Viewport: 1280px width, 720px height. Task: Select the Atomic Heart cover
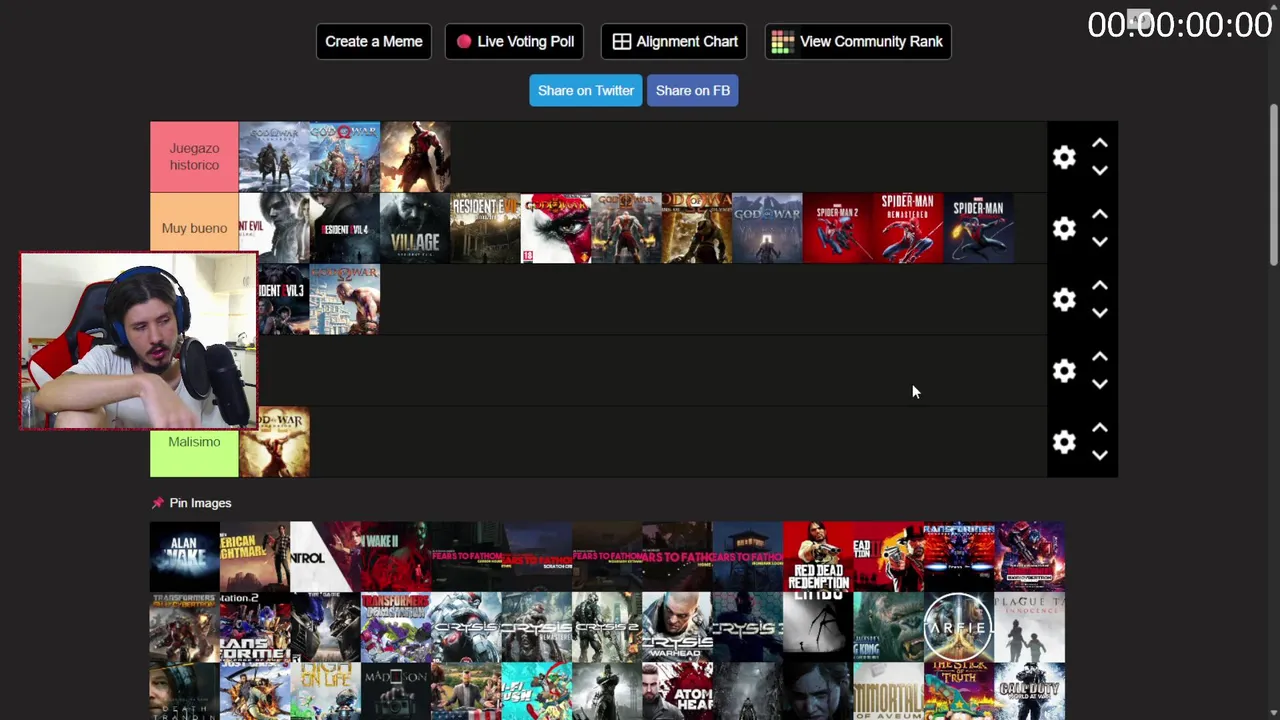point(677,692)
